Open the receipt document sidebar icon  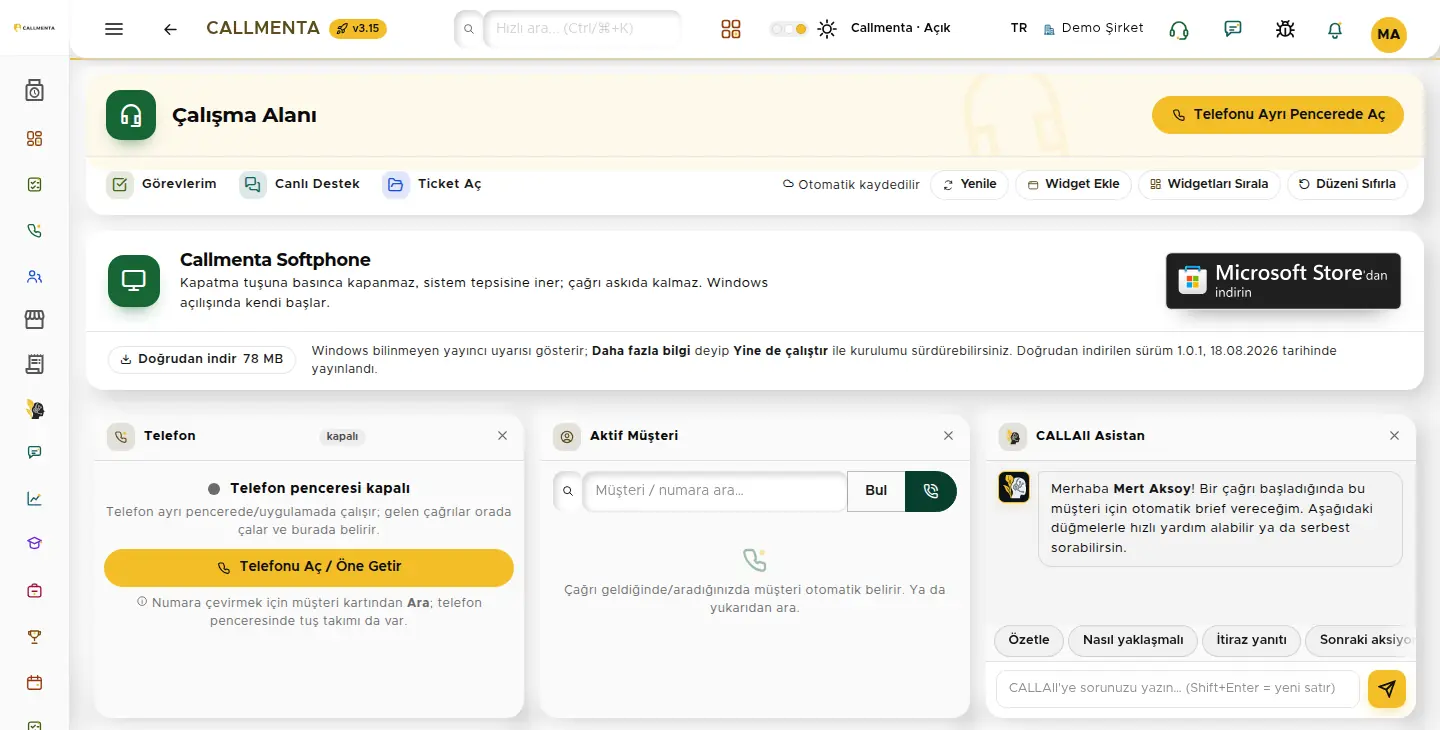(35, 364)
